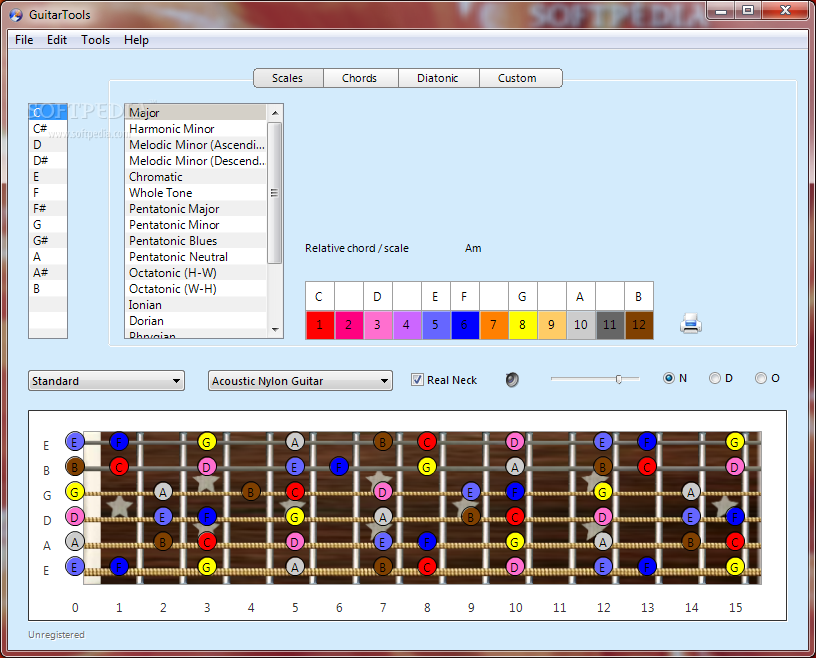Viewport: 816px width, 658px height.
Task: Click the pink swatch numbered 3
Action: pos(377,325)
